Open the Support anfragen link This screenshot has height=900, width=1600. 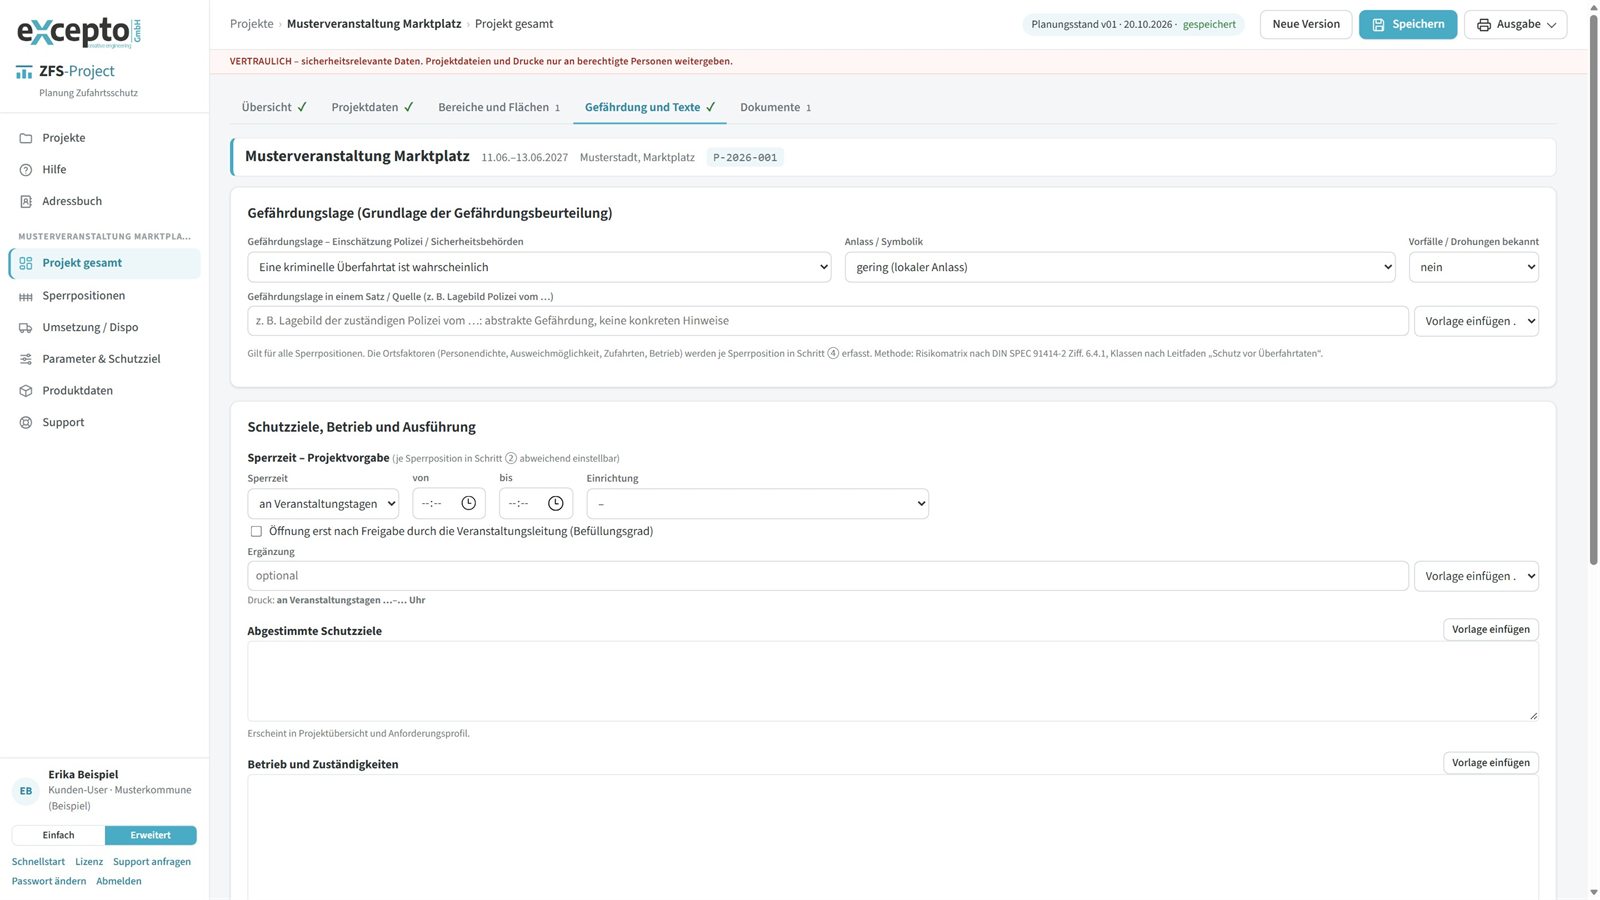coord(152,862)
